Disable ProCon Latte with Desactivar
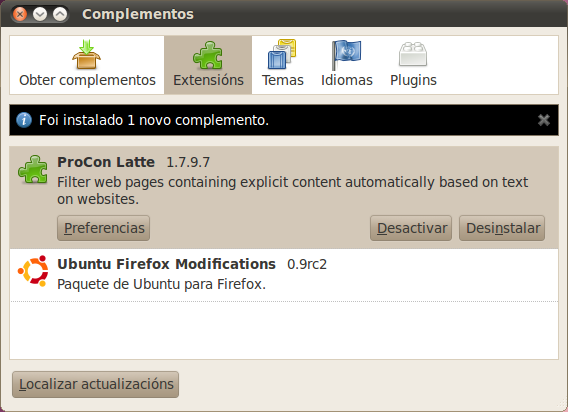This screenshot has width=568, height=412. tap(411, 228)
